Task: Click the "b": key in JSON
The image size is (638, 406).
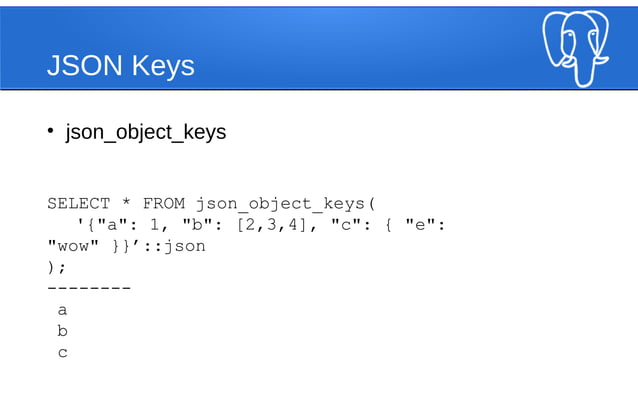Action: pos(203,224)
